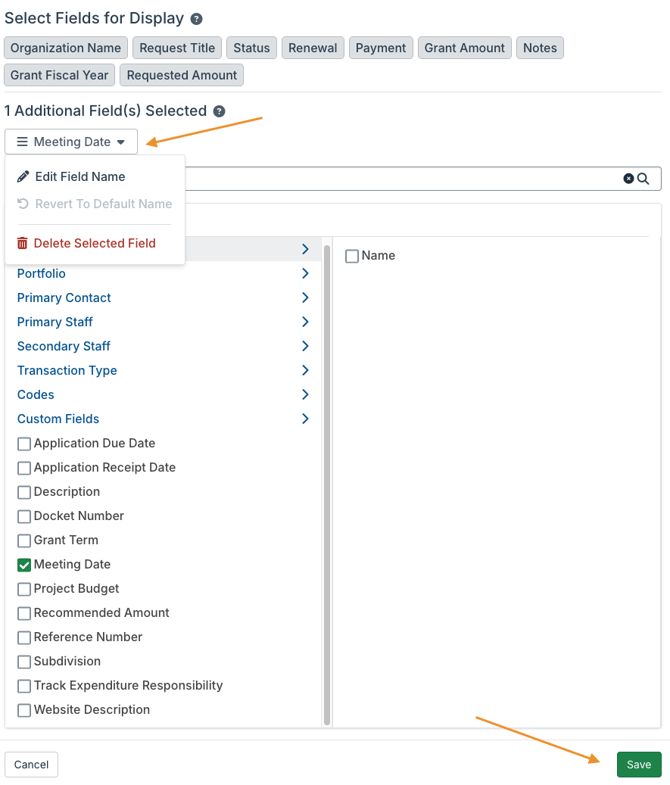
Task: Click the hamburger icon on Meeting Date button
Action: pyautogui.click(x=22, y=142)
